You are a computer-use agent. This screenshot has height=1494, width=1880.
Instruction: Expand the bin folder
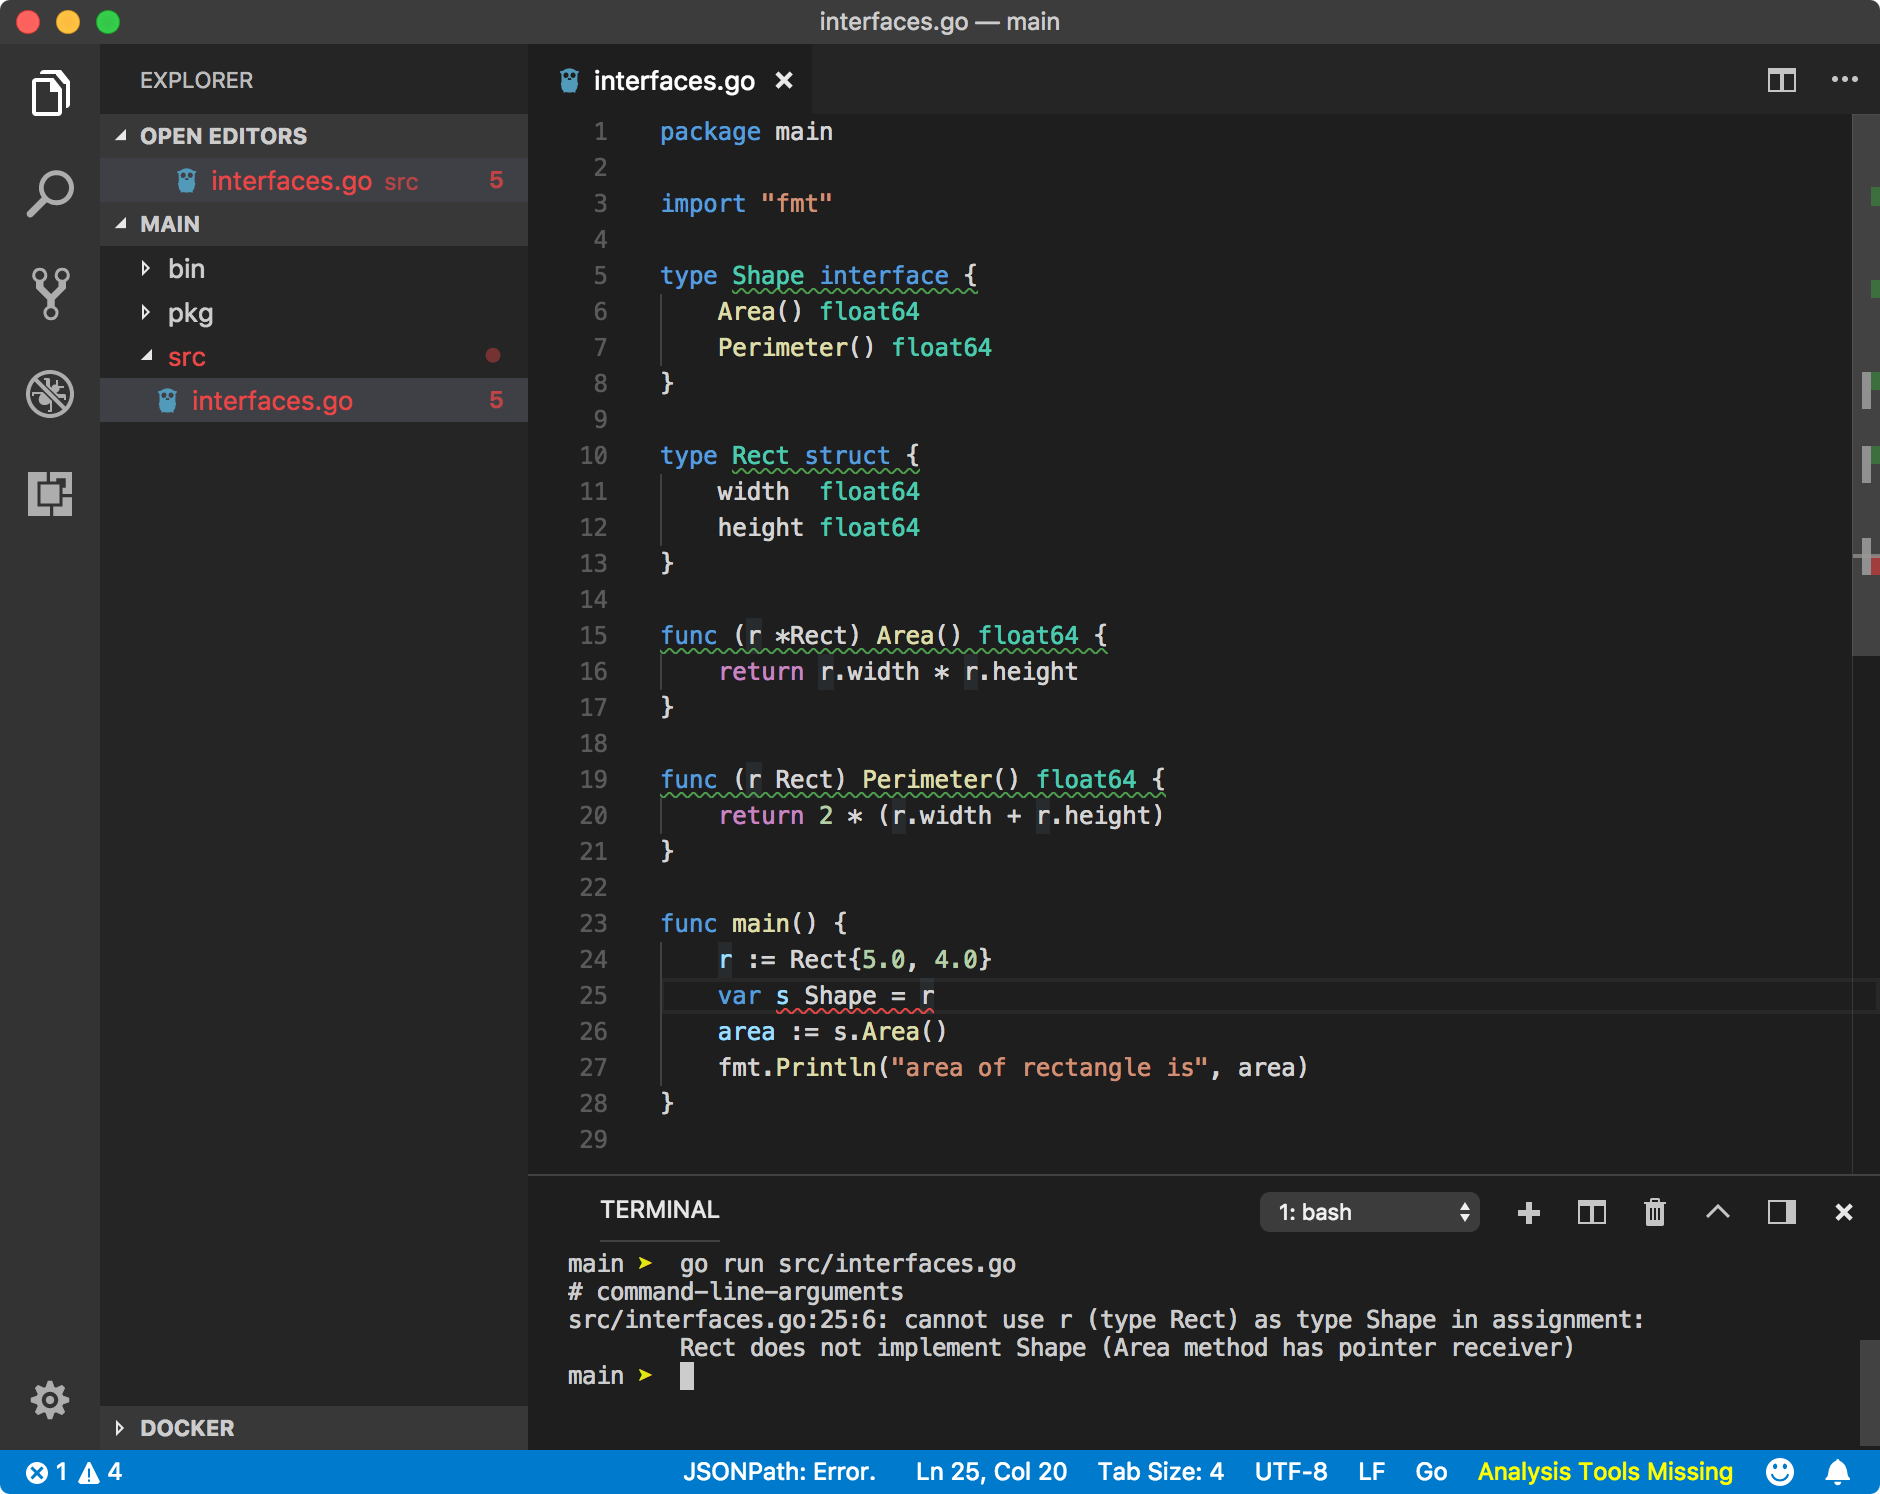point(184,268)
